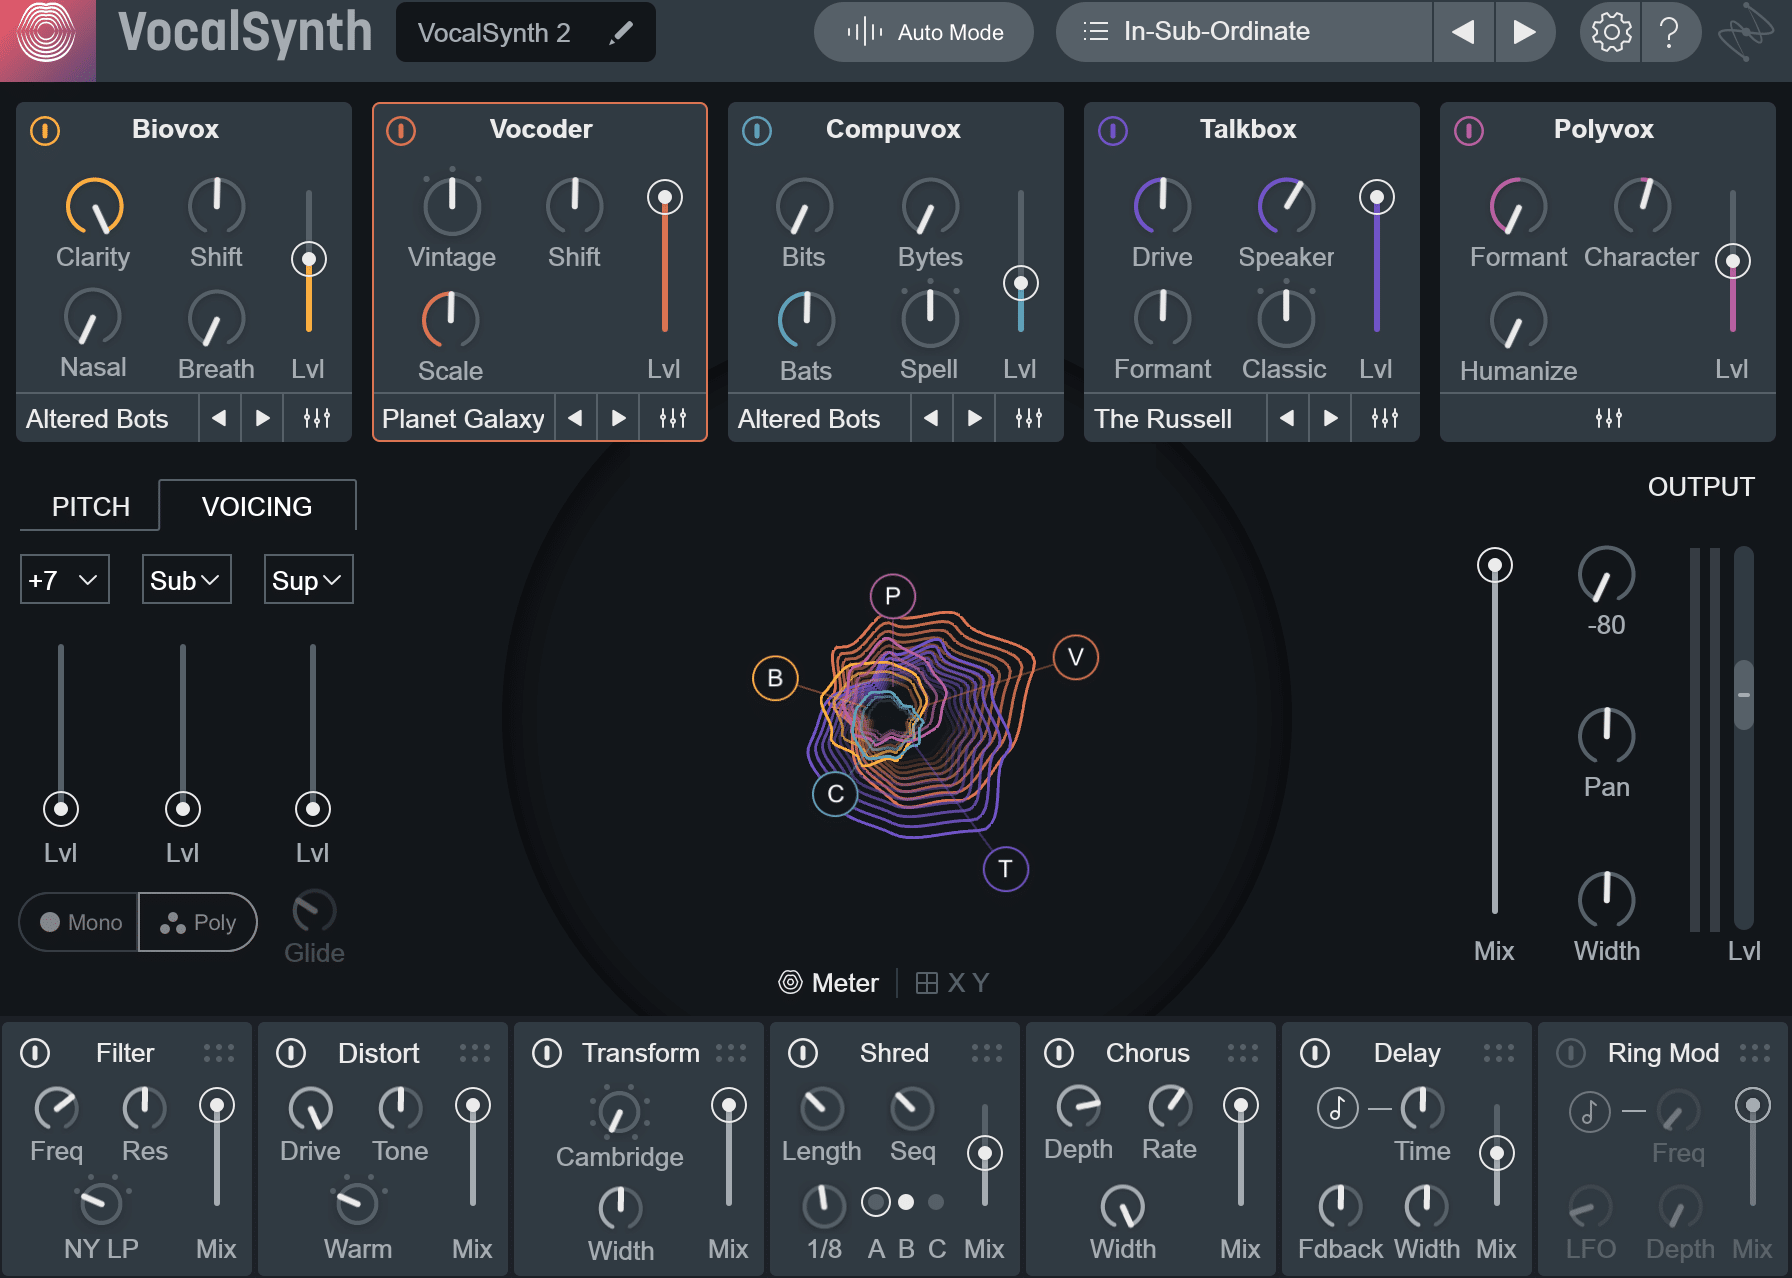The image size is (1792, 1278).
Task: Click the pencil icon to edit preset name
Action: click(x=622, y=32)
